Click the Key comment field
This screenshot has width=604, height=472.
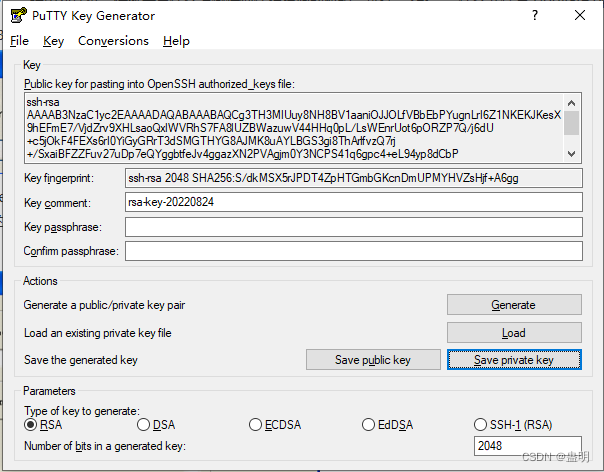click(354, 202)
